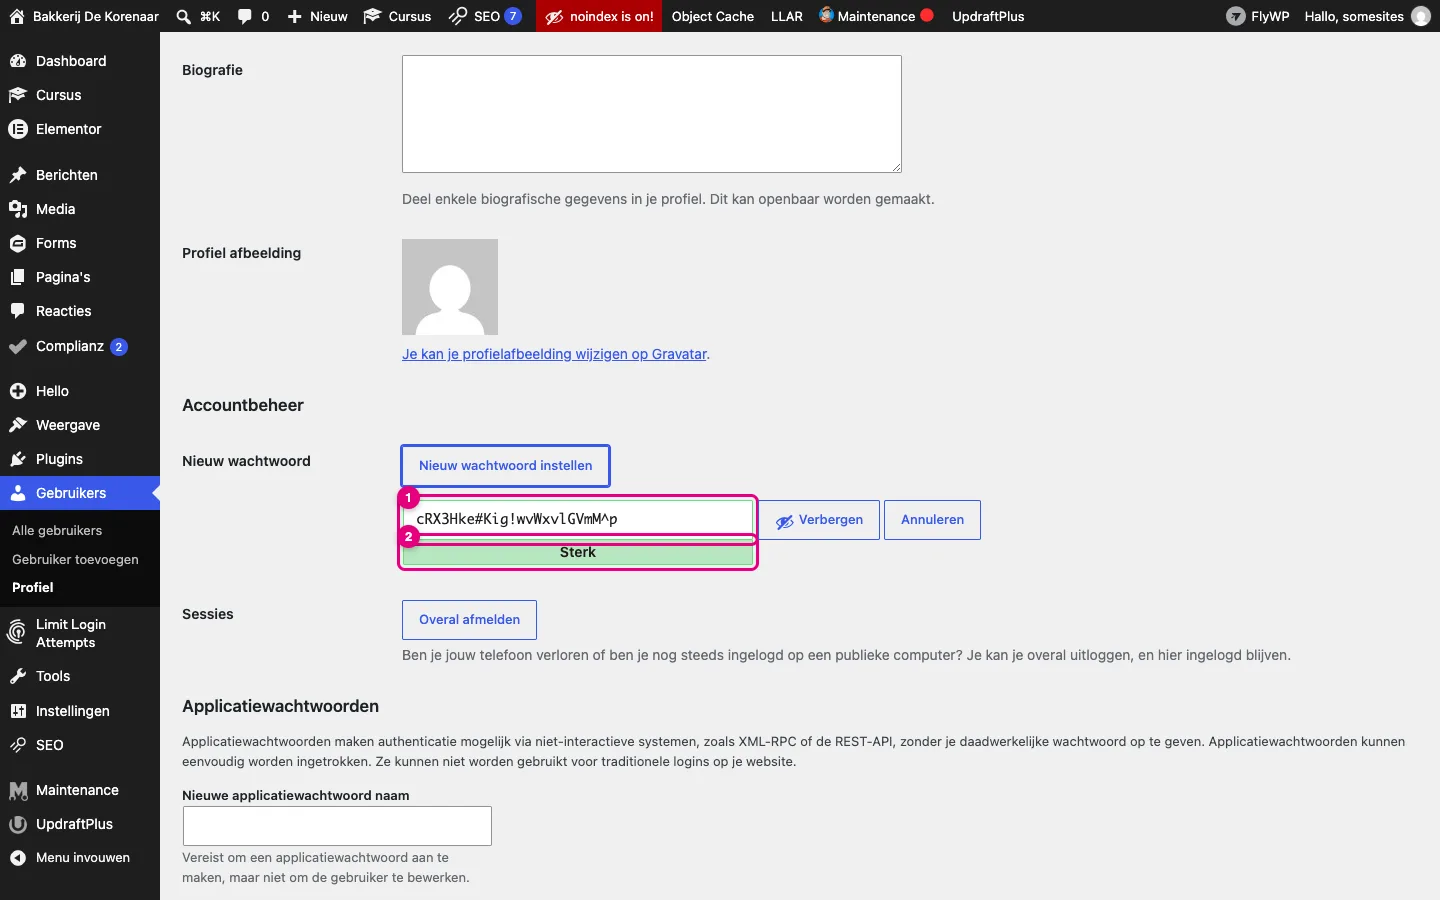Open LLAR in the admin bar
Viewport: 1440px width, 900px height.
[787, 16]
